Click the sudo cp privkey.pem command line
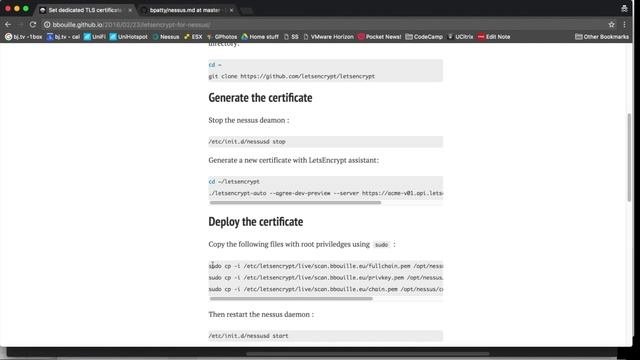 click(x=326, y=278)
